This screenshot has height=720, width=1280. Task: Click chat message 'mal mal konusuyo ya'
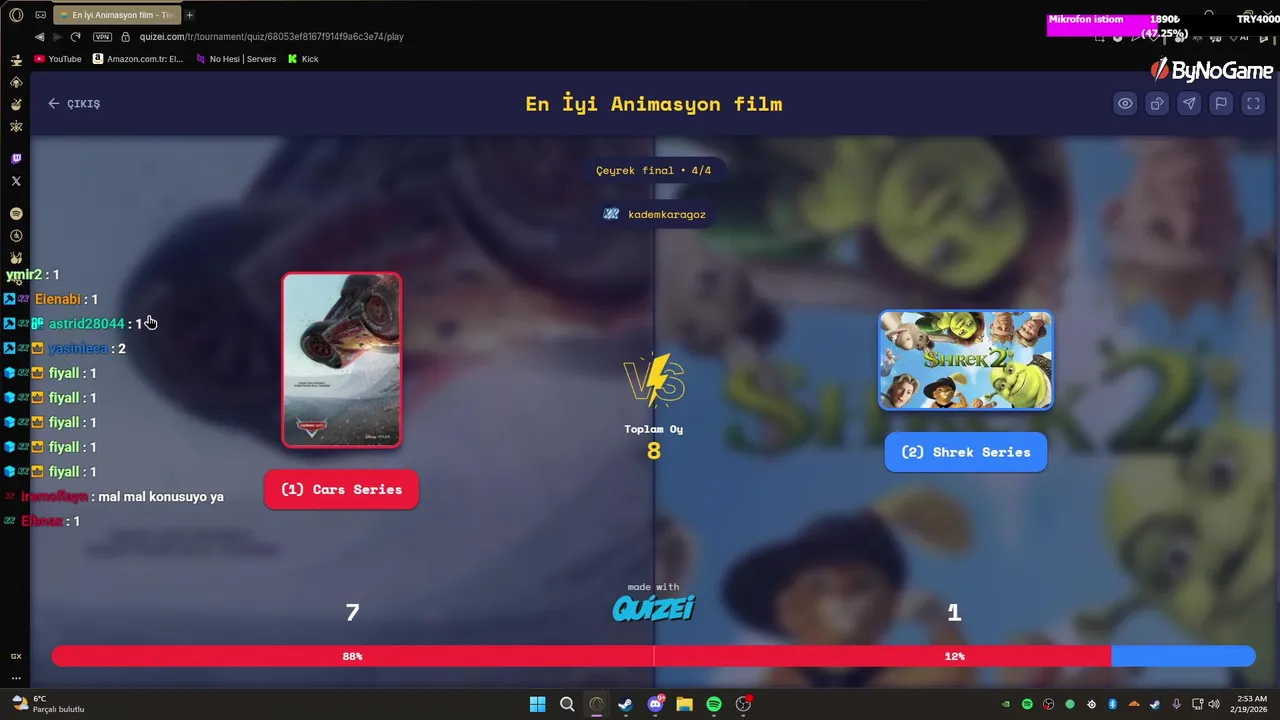pyautogui.click(x=161, y=497)
